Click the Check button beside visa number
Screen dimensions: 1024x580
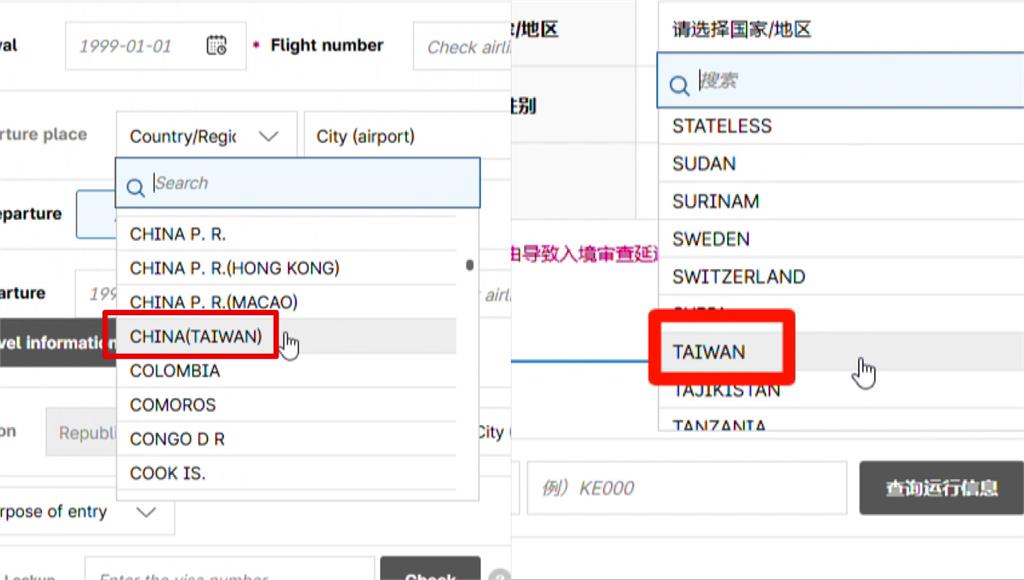[430, 573]
